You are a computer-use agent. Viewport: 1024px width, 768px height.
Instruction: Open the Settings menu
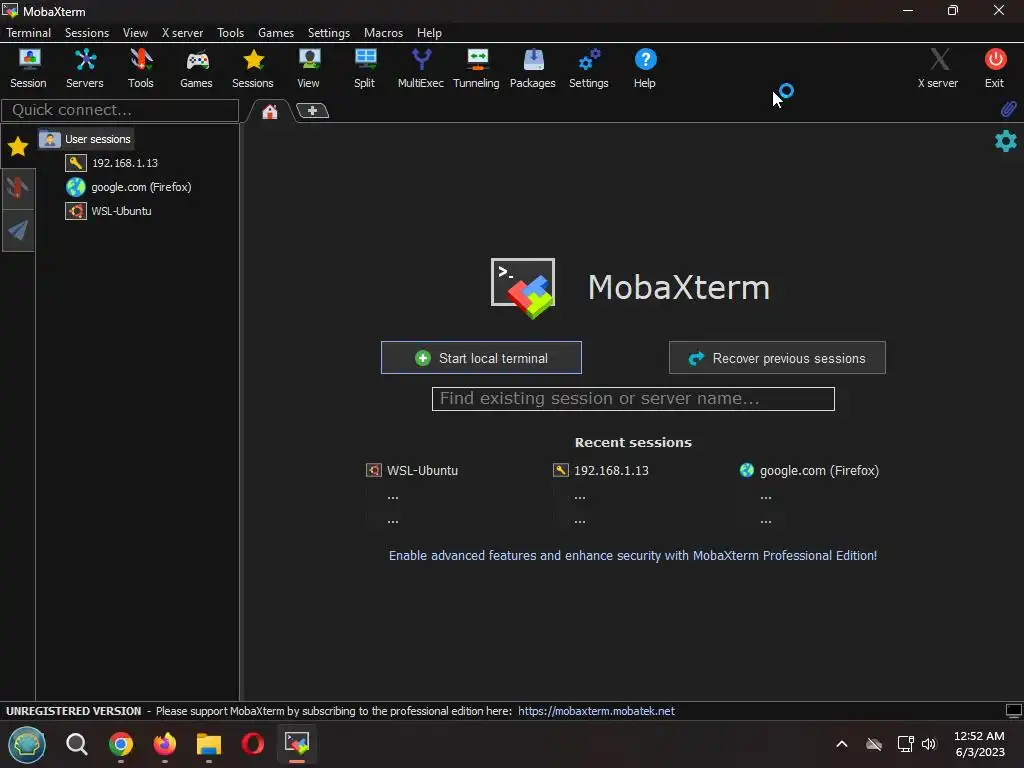click(x=328, y=33)
